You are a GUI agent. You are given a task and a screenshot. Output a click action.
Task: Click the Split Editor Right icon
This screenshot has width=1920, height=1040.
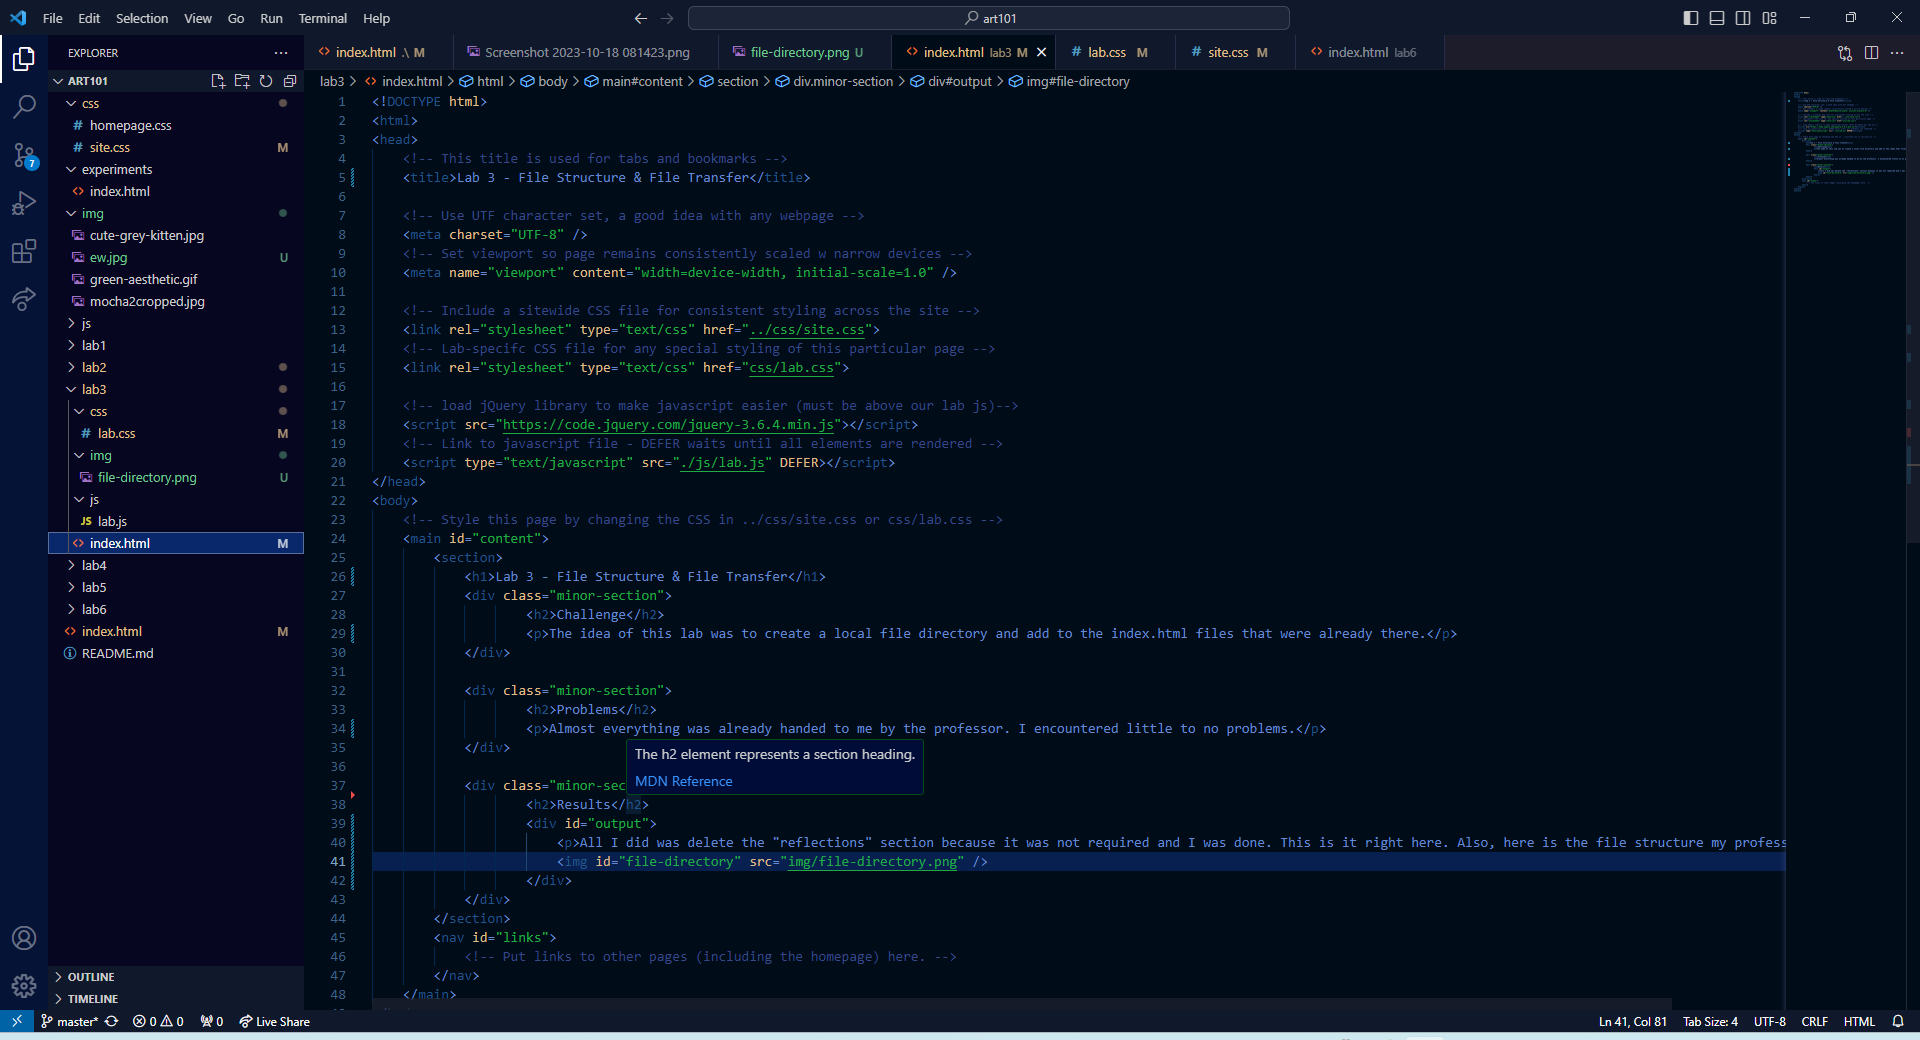tap(1871, 52)
